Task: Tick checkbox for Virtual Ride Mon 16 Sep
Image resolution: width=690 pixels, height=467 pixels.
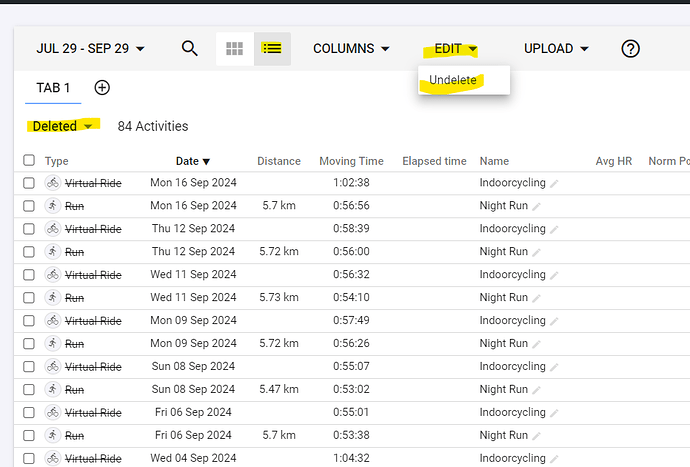Action: [x=29, y=183]
